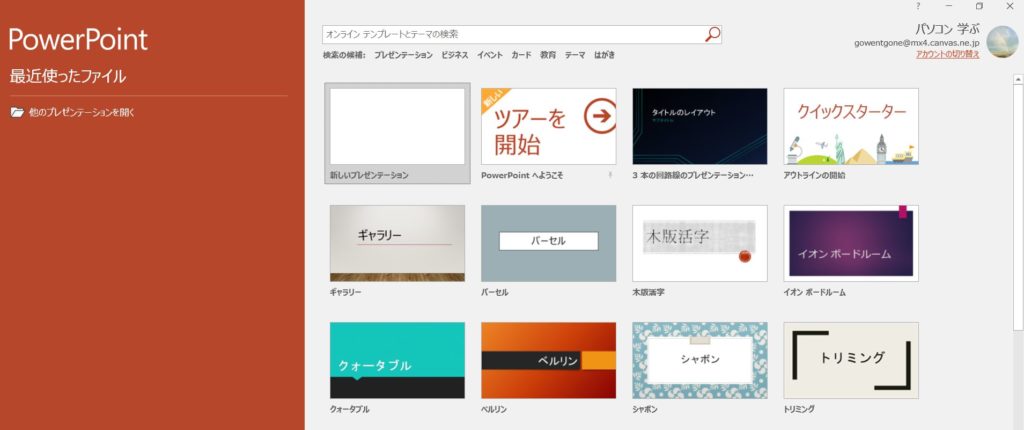Screen dimensions: 1024x430
Task: Select the ギャラリー theme thumbnail
Action: tap(397, 243)
